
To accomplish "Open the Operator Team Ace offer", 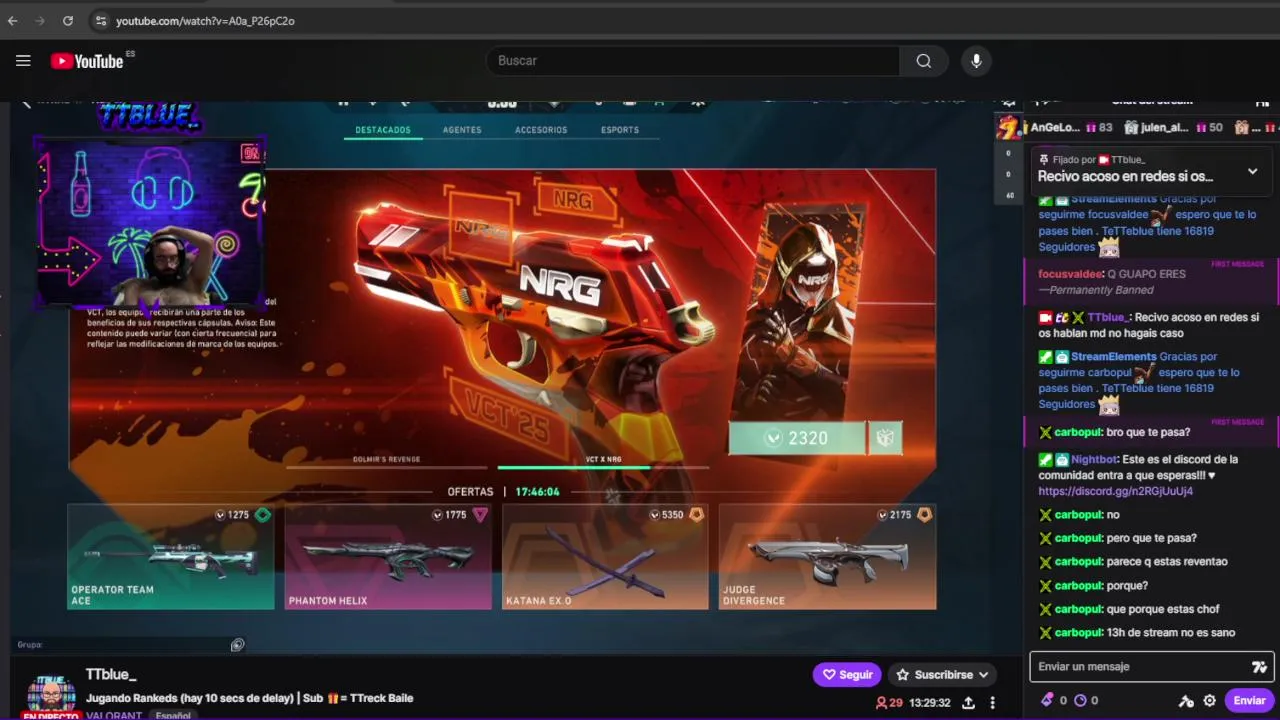I will [x=170, y=557].
